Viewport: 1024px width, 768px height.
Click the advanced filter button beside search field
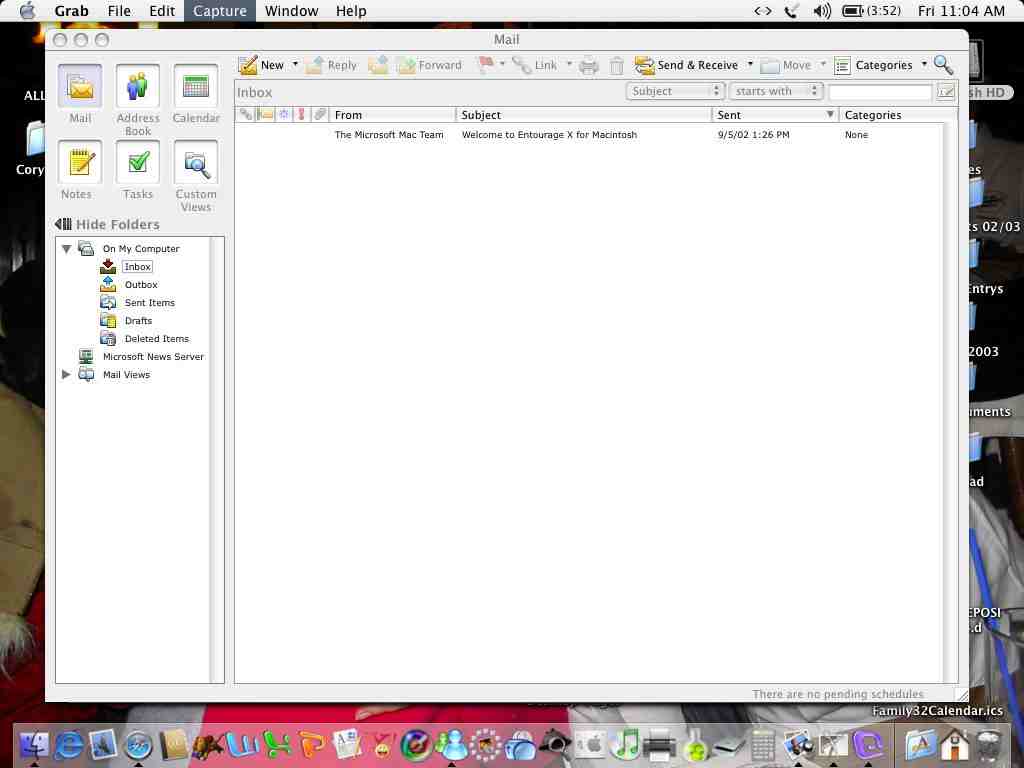[x=946, y=92]
